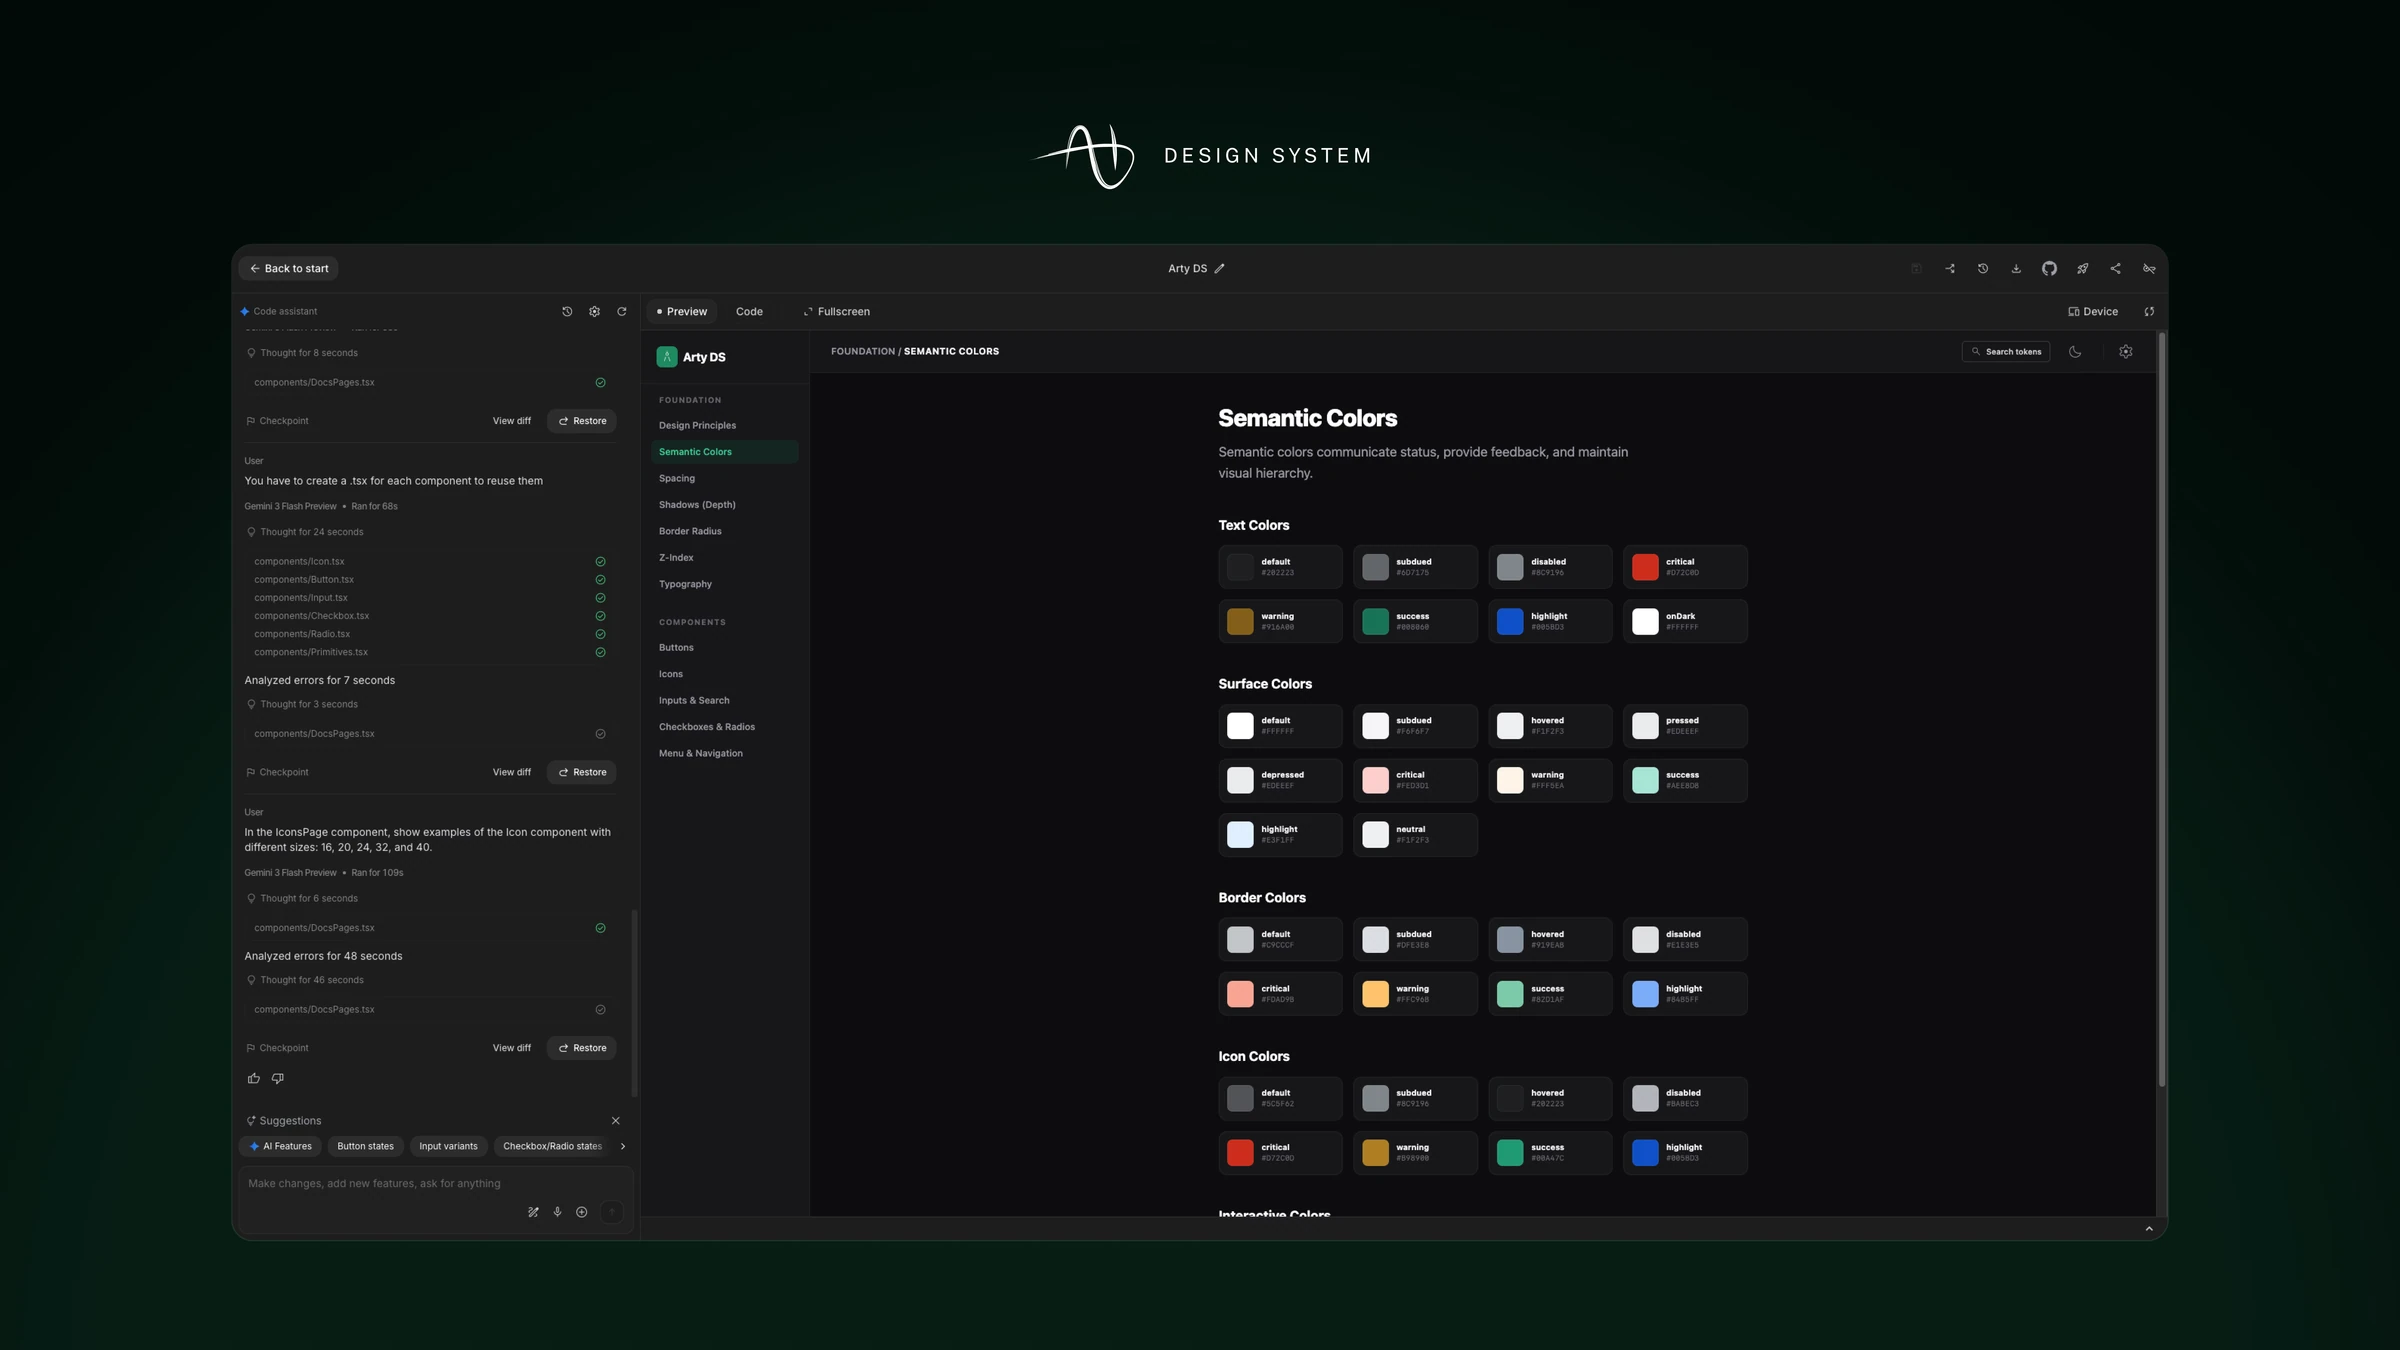The width and height of the screenshot is (2400, 1350).
Task: Click the add attachment plus icon
Action: coord(581,1212)
